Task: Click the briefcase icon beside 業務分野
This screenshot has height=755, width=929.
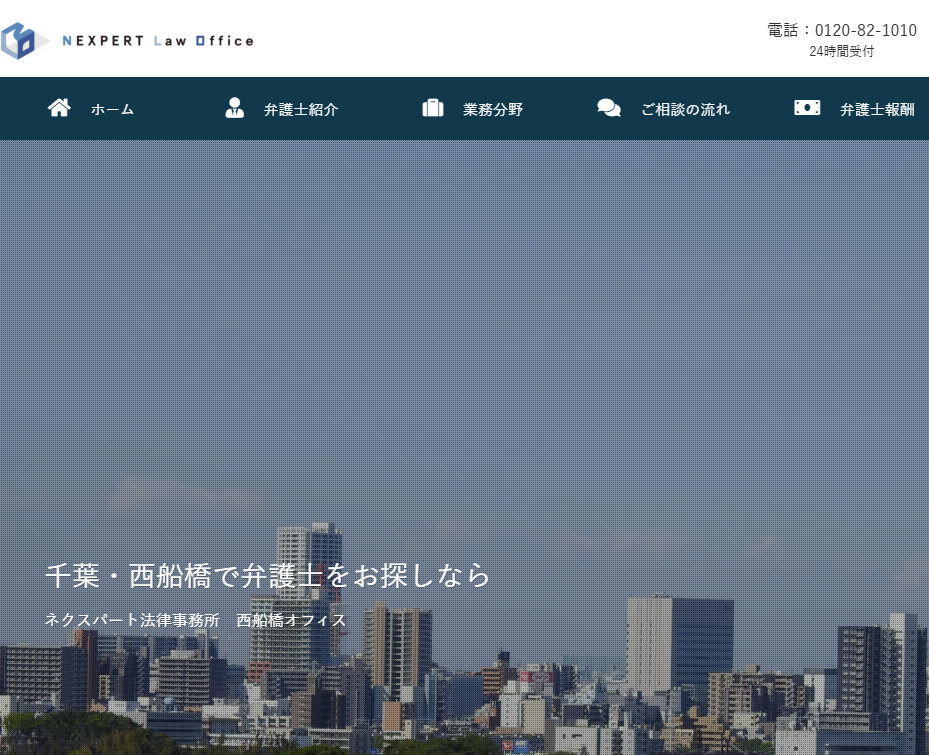Action: [432, 108]
